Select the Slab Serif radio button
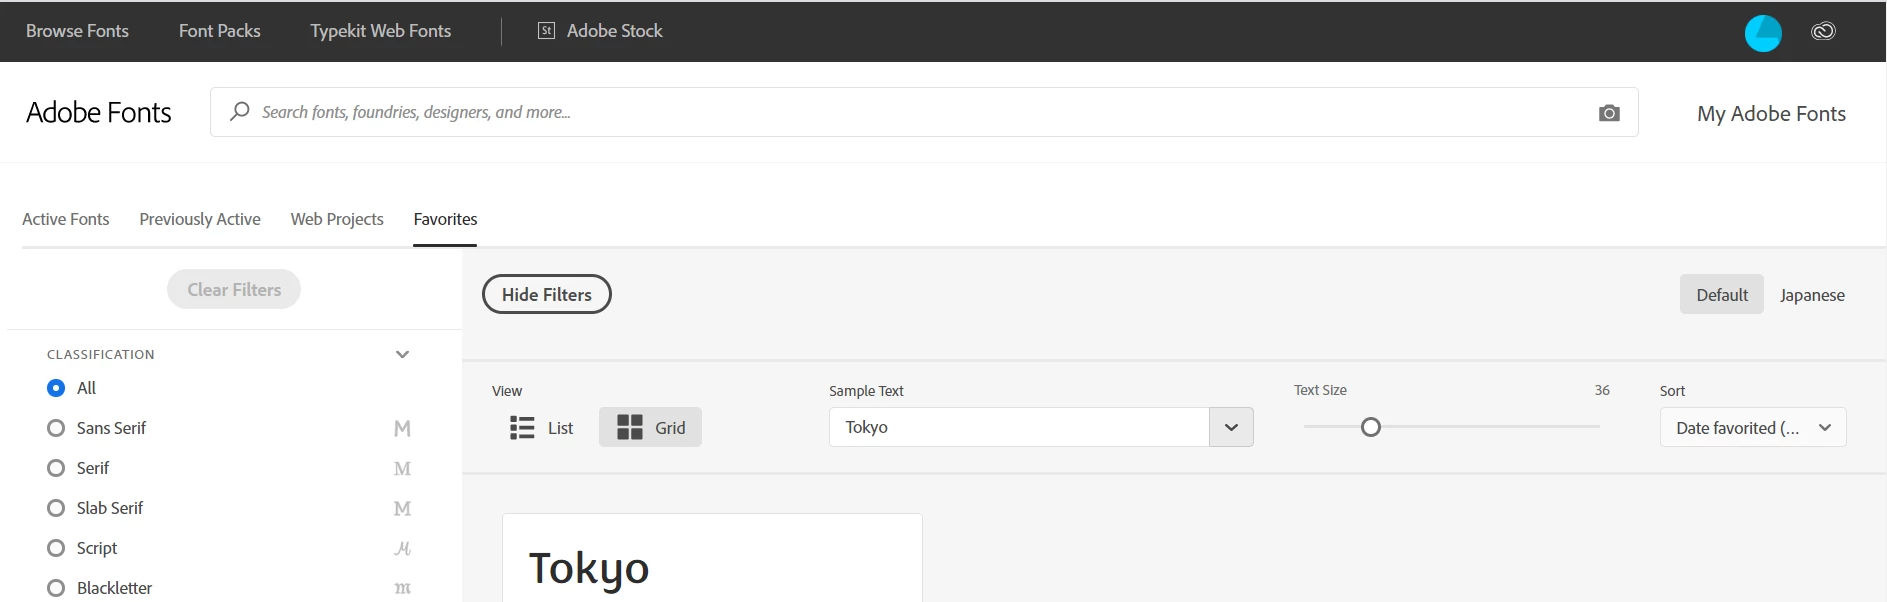Viewport: 1887px width, 602px height. tap(56, 508)
